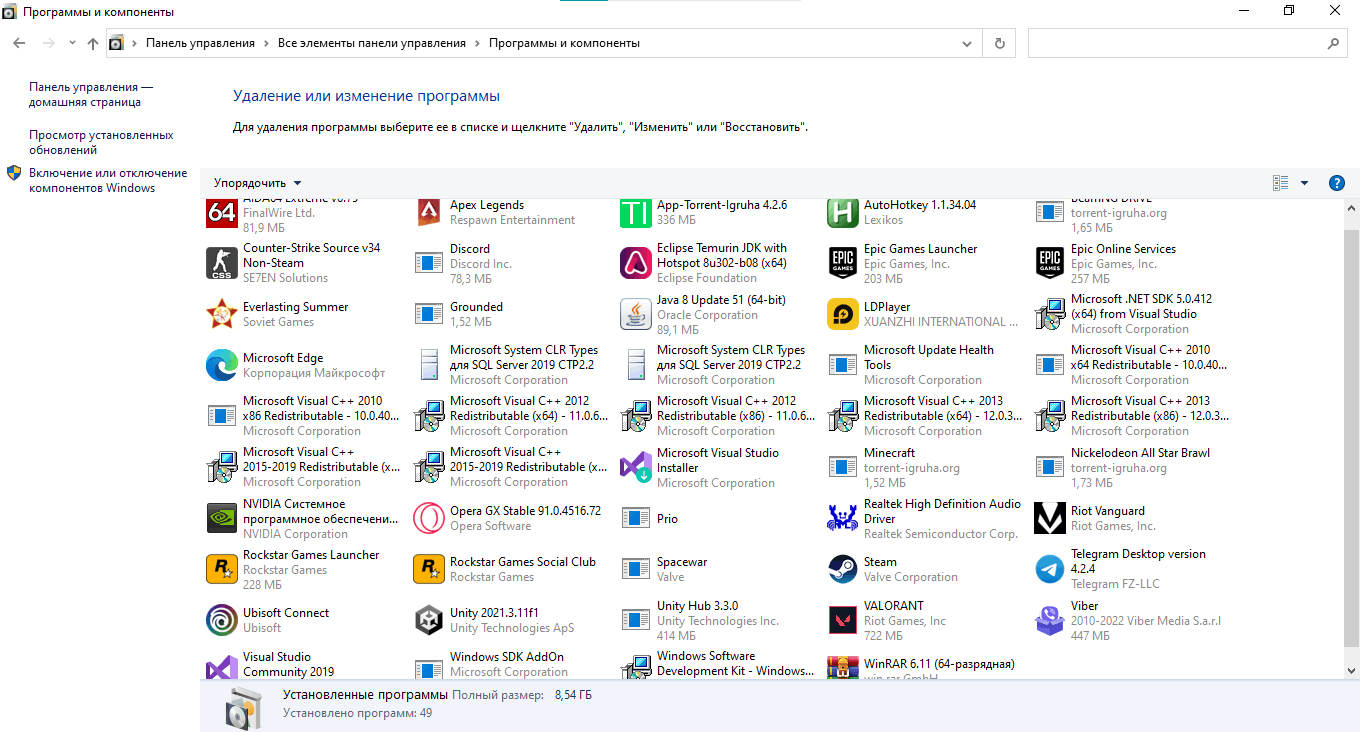Click the Opera GX Stable icon
The width and height of the screenshot is (1360, 732).
[x=429, y=518]
